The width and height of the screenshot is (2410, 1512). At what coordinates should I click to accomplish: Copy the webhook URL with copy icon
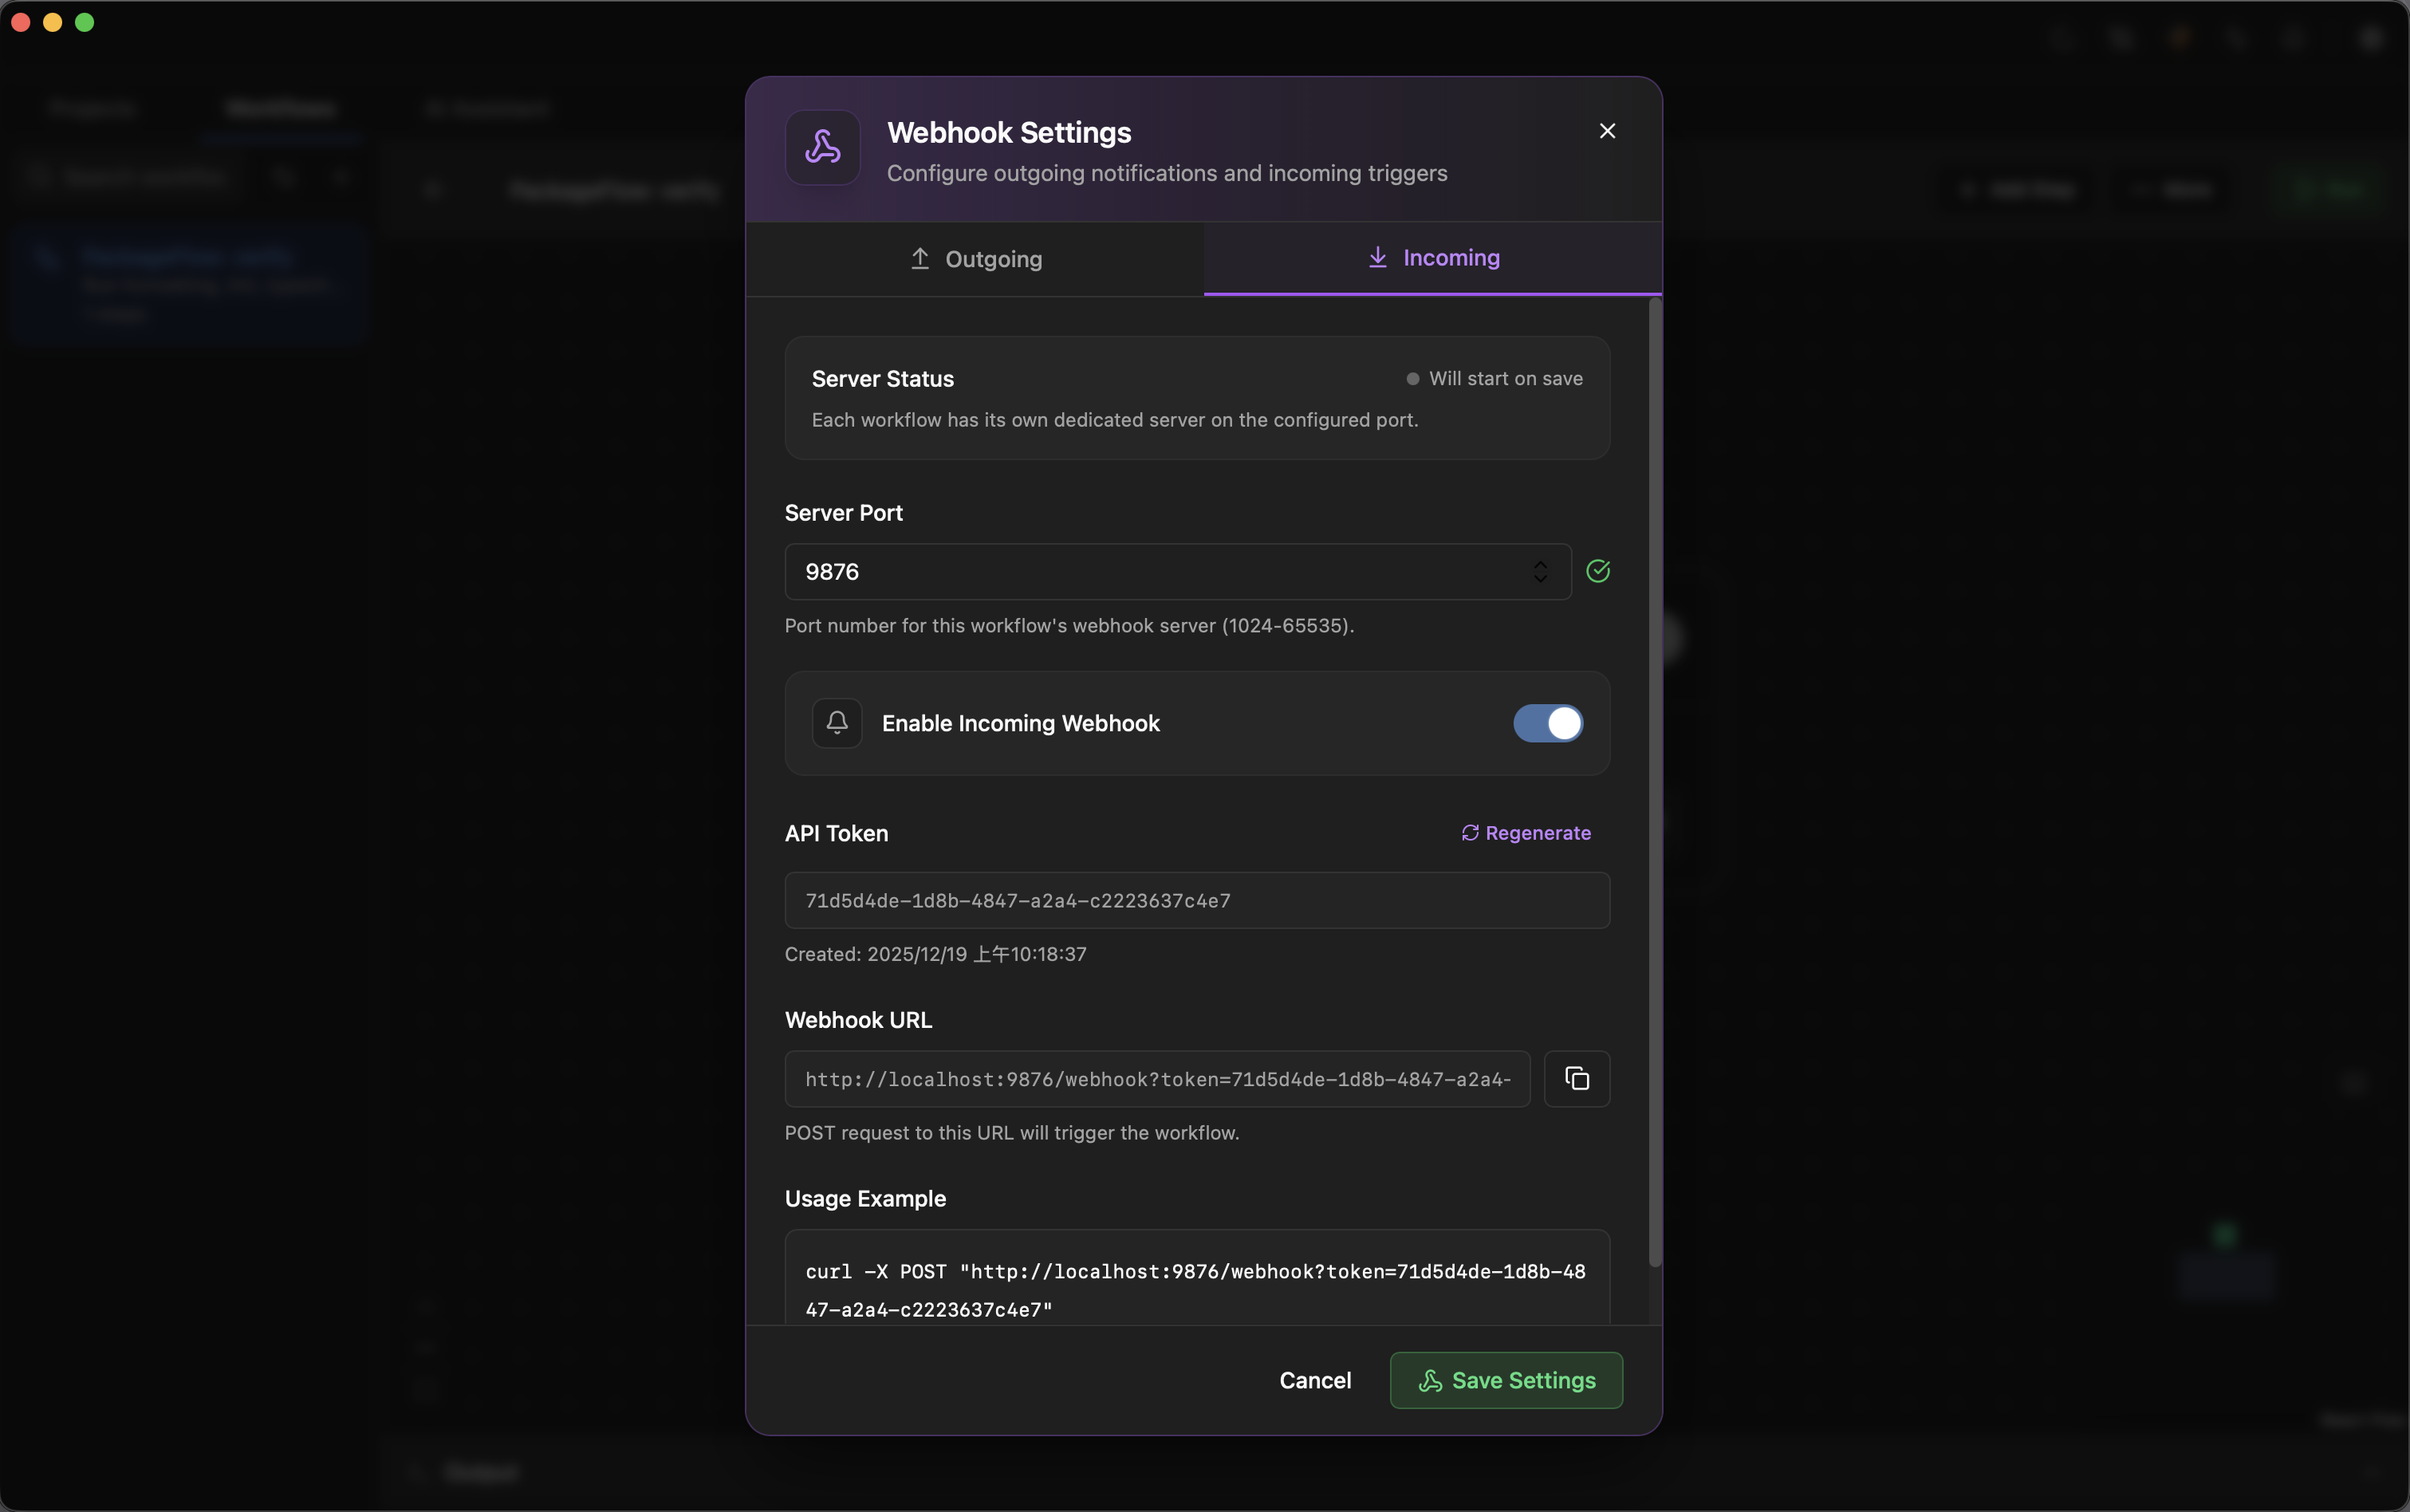tap(1576, 1079)
